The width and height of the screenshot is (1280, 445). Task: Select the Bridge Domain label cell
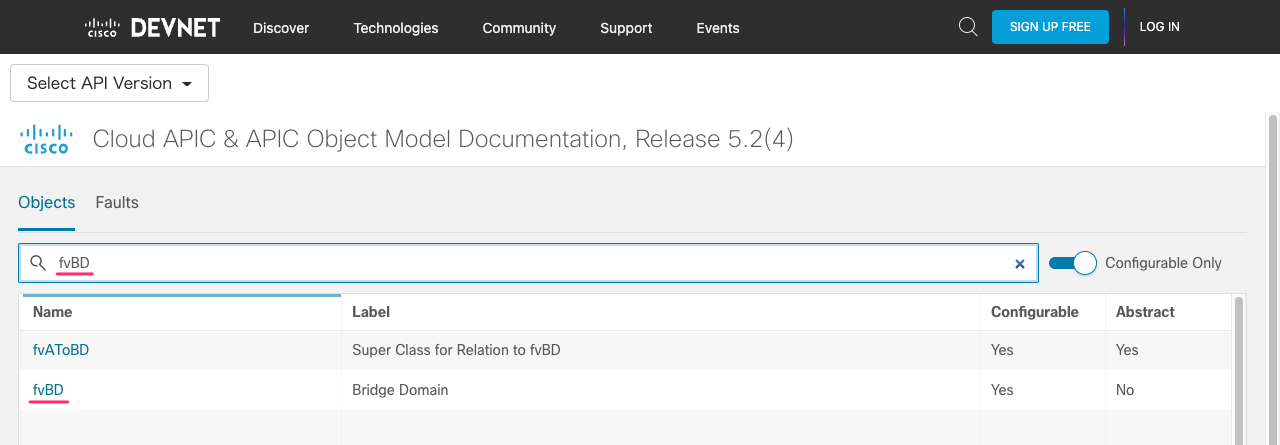tap(400, 390)
